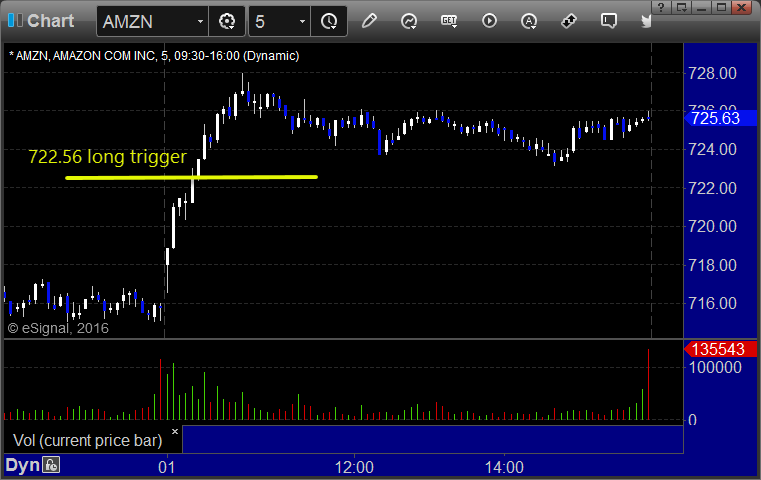Click the help question mark button
This screenshot has width=761, height=480.
662,7
